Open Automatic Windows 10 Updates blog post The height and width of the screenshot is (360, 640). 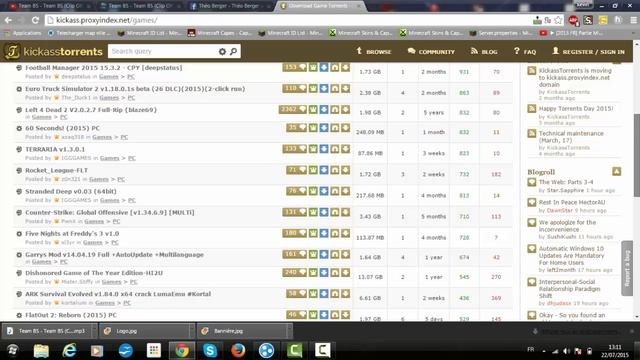point(571,256)
